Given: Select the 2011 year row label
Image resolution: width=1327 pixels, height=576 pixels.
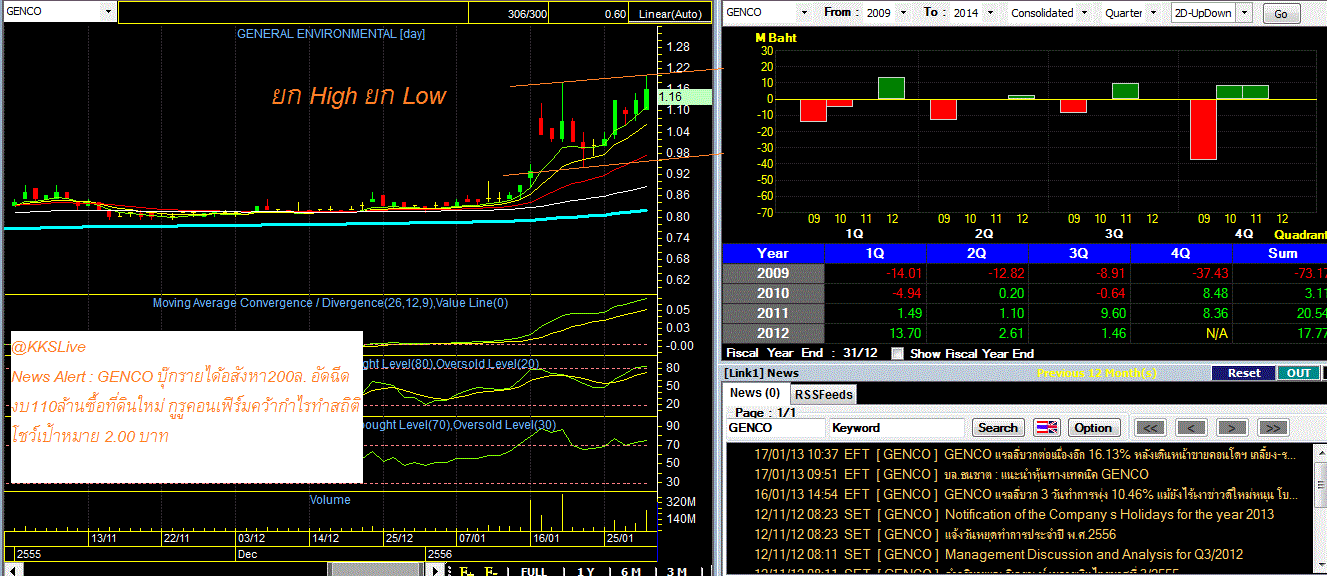Looking at the screenshot, I should coord(773,313).
